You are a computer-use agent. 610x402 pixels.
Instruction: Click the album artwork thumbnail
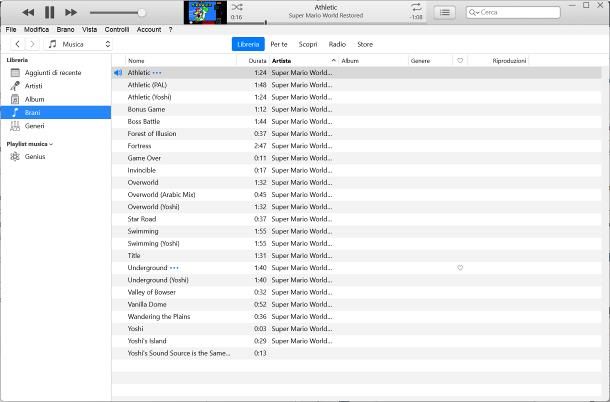click(205, 12)
